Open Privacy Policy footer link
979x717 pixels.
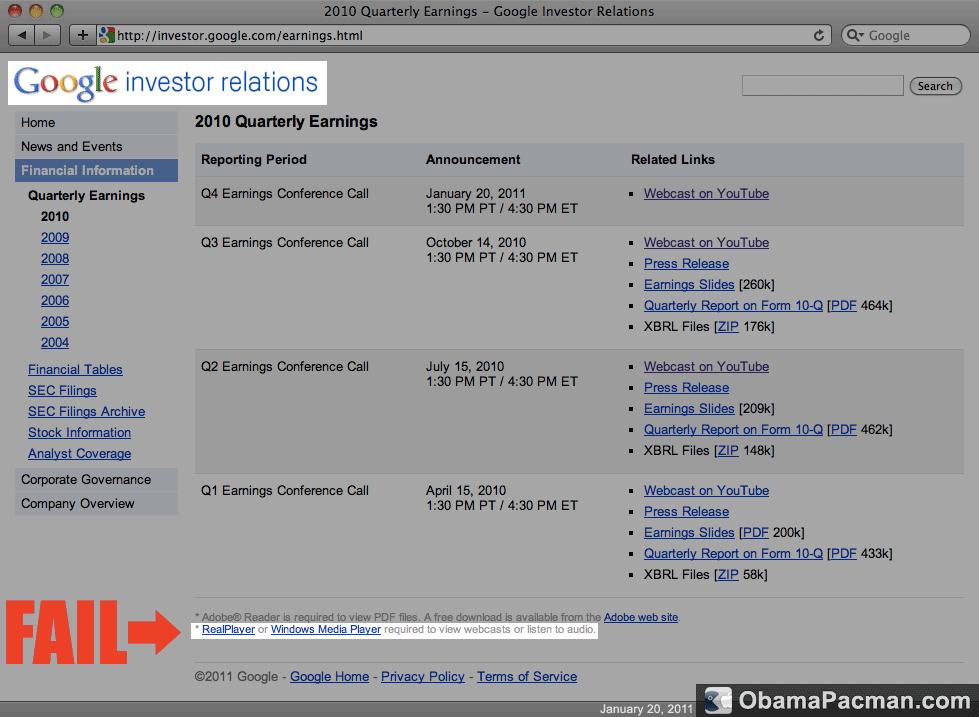[x=423, y=677]
